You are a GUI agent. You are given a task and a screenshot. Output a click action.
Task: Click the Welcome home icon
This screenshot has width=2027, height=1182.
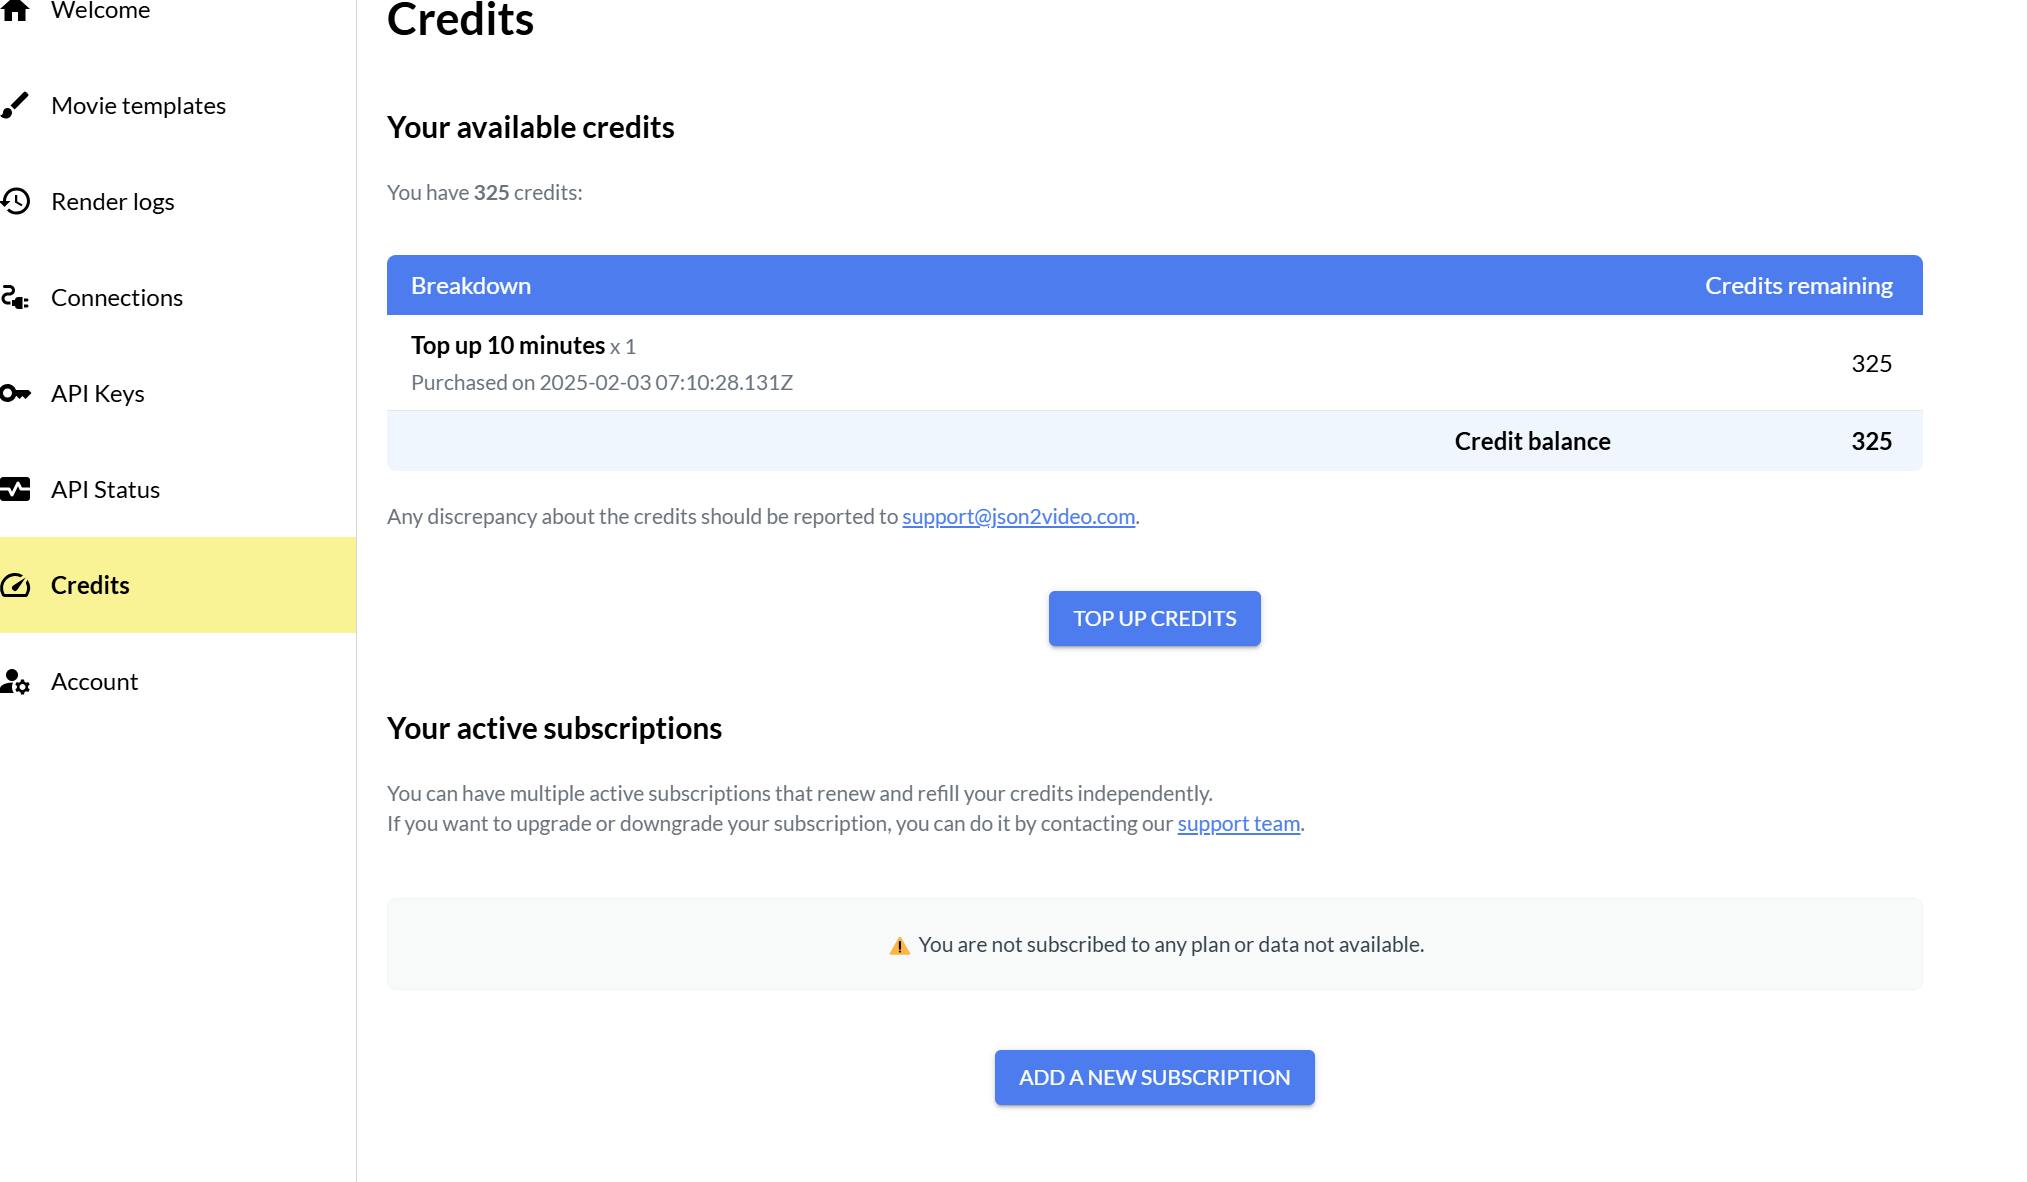click(x=15, y=10)
